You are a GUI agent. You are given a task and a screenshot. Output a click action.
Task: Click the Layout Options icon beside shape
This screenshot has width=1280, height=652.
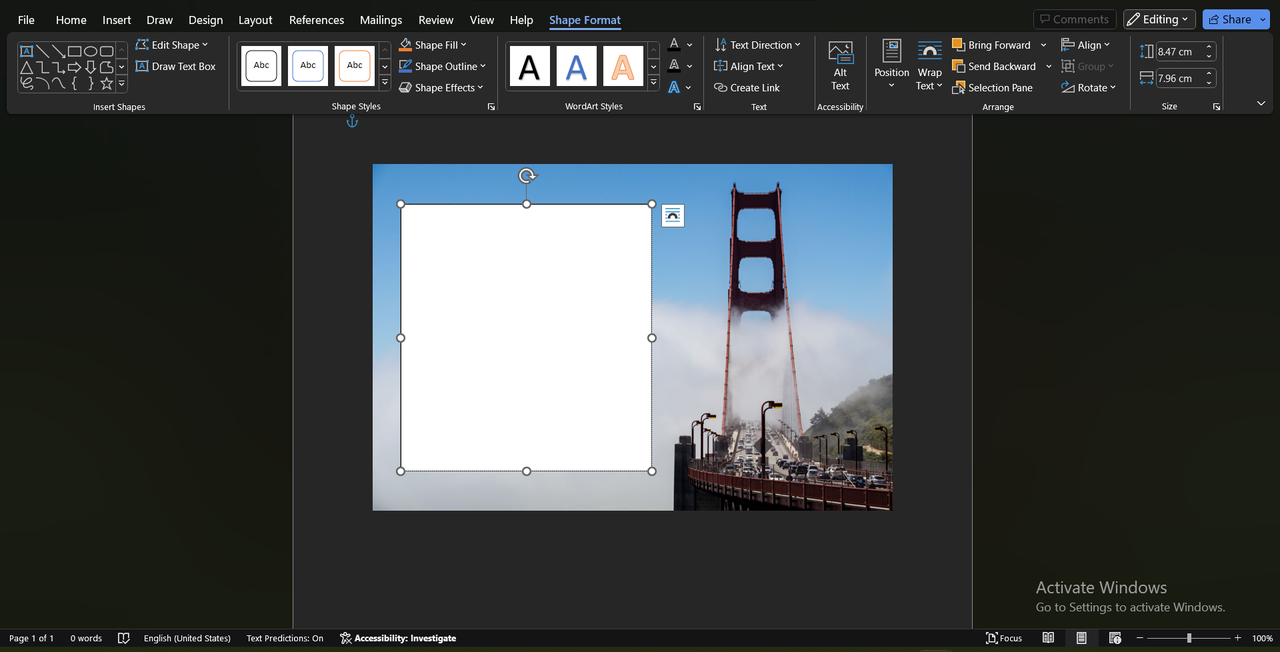pyautogui.click(x=673, y=215)
